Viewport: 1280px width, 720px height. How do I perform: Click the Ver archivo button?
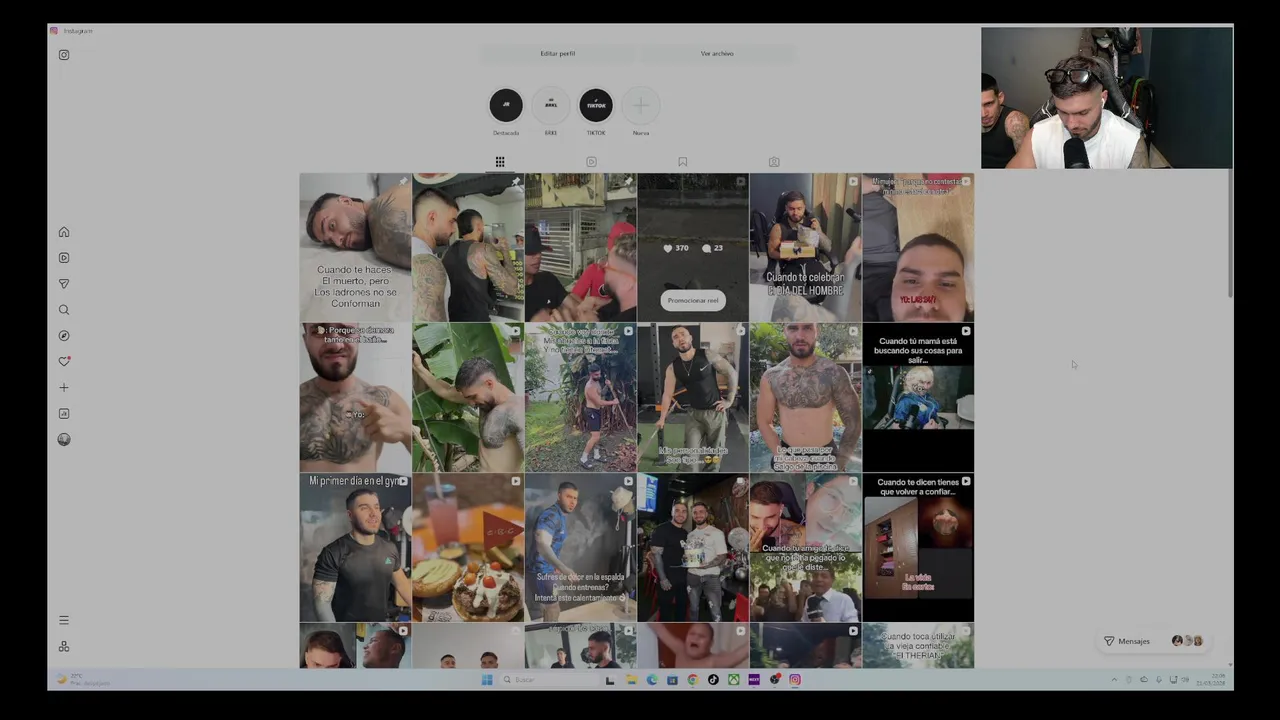(x=717, y=53)
